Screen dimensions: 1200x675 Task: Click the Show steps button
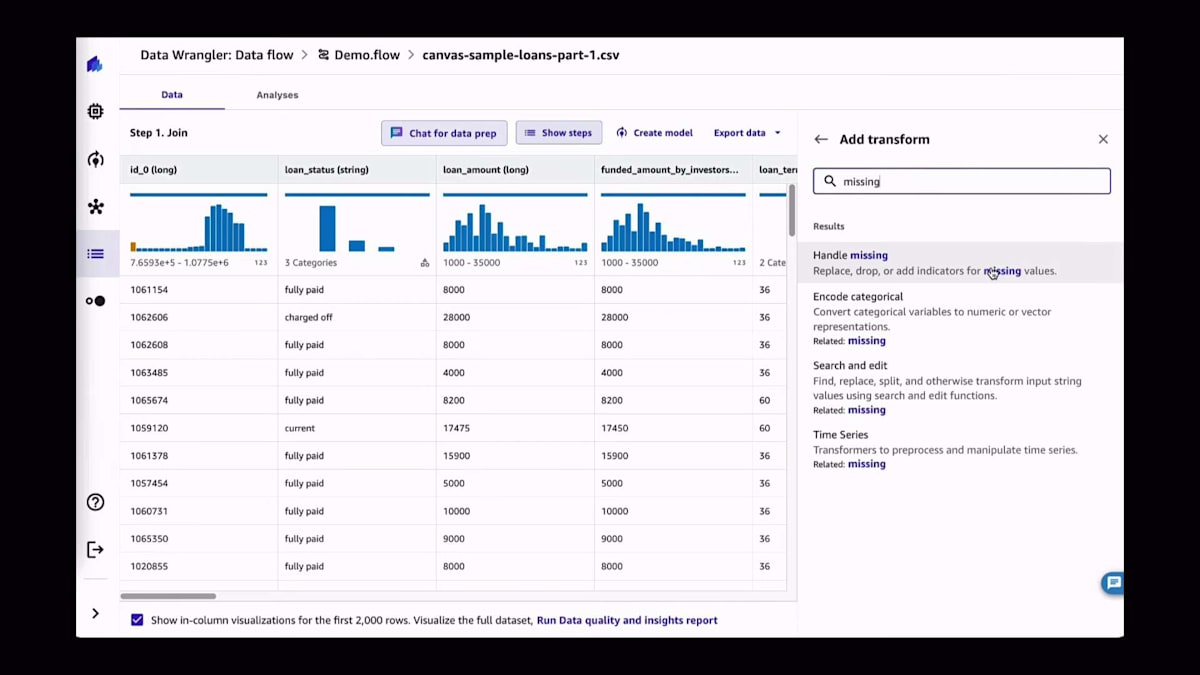click(558, 133)
